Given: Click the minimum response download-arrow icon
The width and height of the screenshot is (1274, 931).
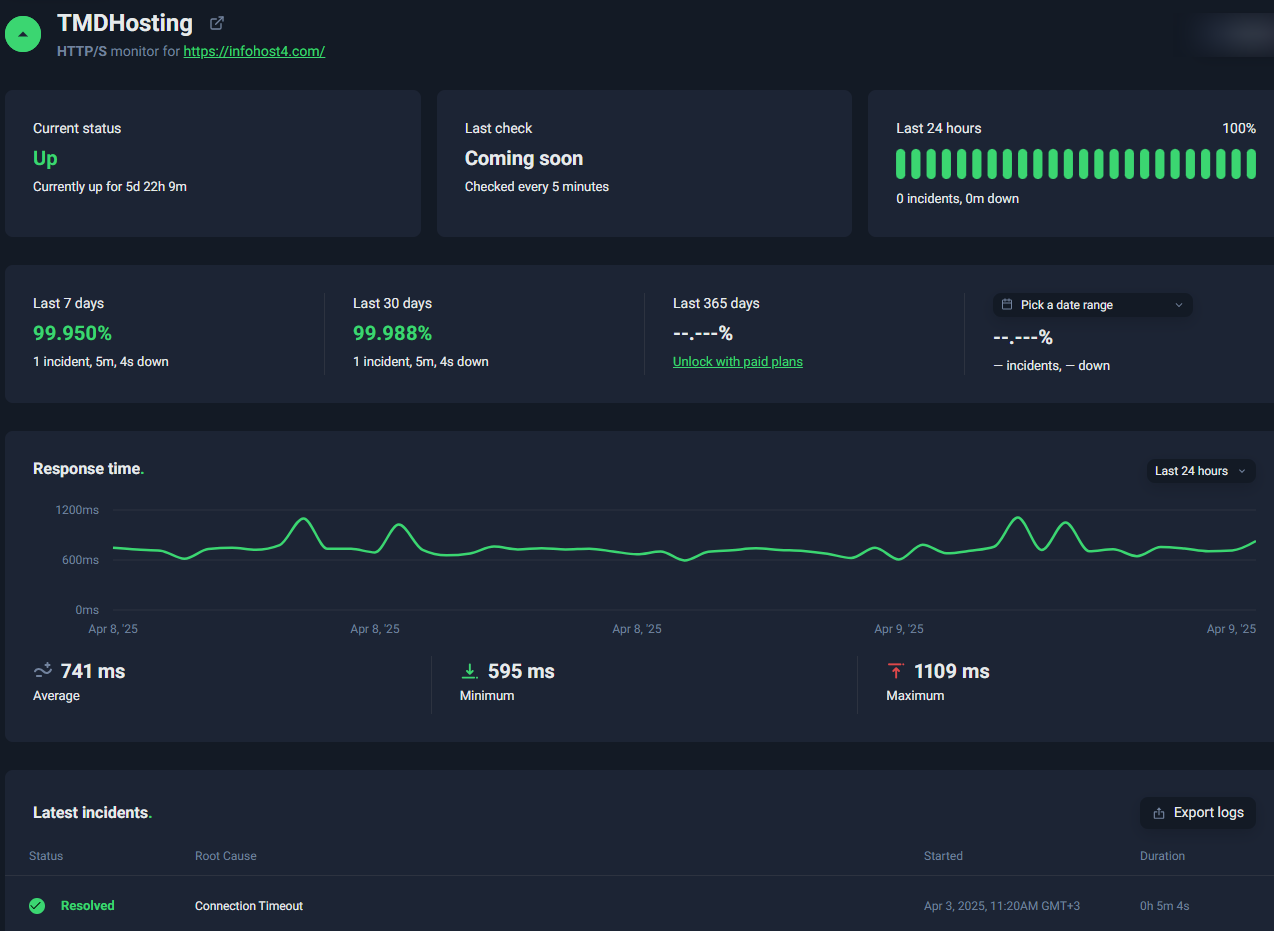Looking at the screenshot, I should (x=469, y=671).
